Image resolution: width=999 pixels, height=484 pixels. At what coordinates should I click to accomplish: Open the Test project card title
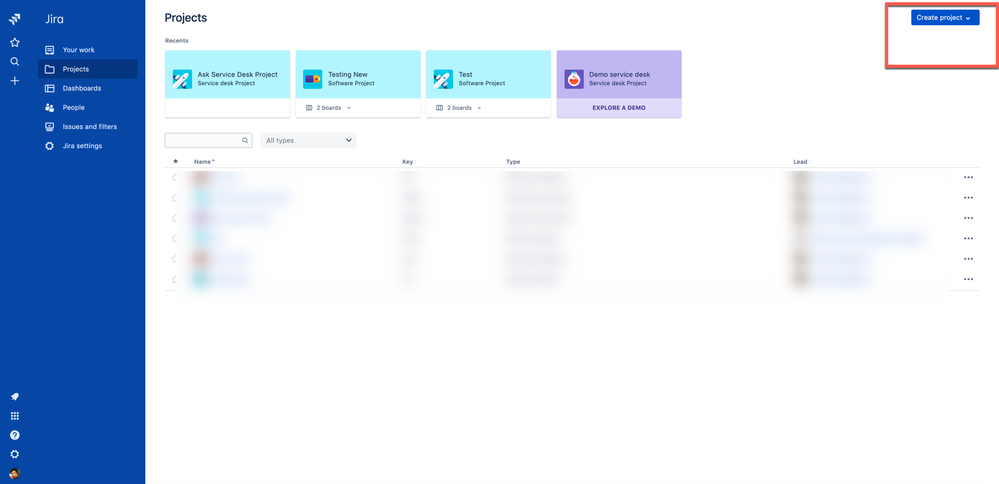465,75
